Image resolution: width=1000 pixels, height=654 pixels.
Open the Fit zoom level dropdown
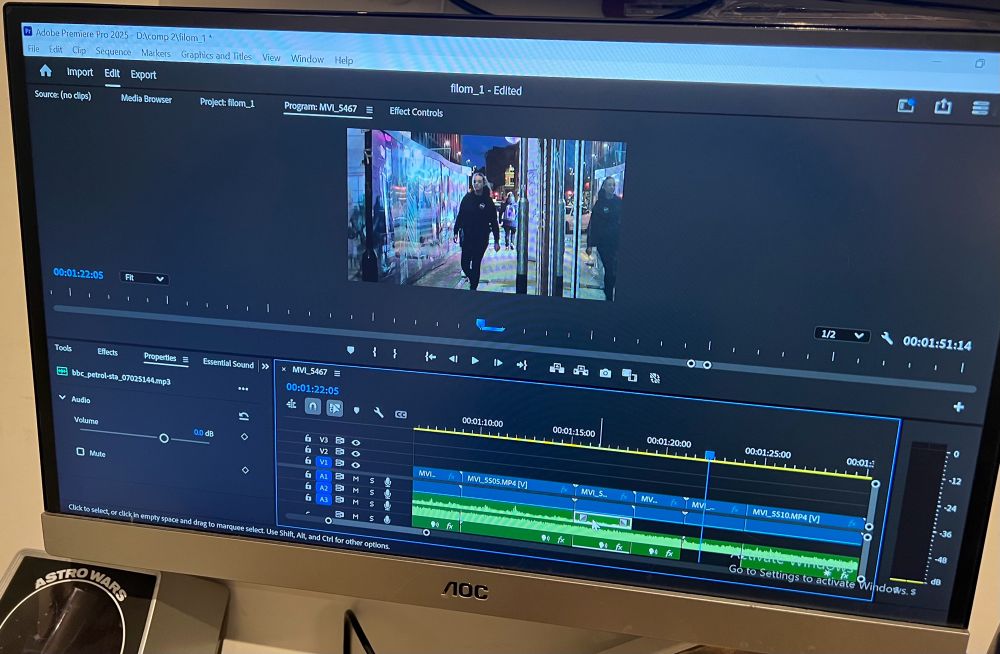(144, 278)
